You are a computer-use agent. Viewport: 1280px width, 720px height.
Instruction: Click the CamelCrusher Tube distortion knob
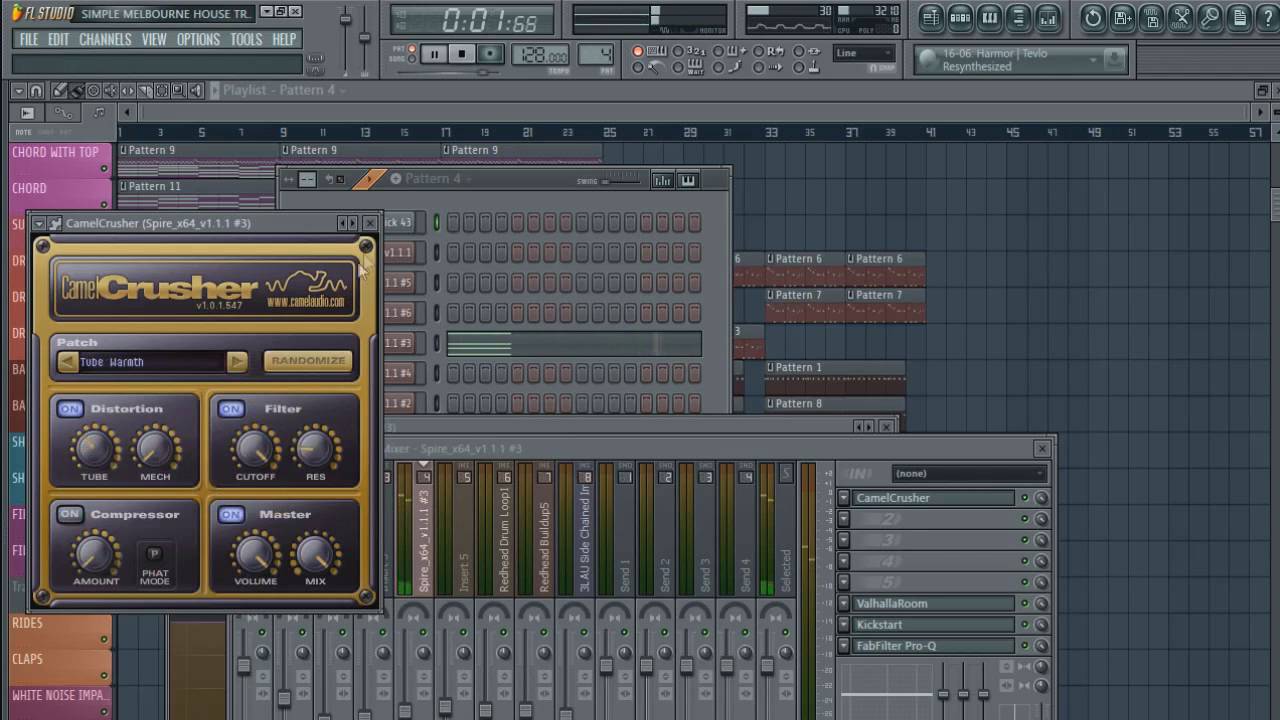pos(94,448)
